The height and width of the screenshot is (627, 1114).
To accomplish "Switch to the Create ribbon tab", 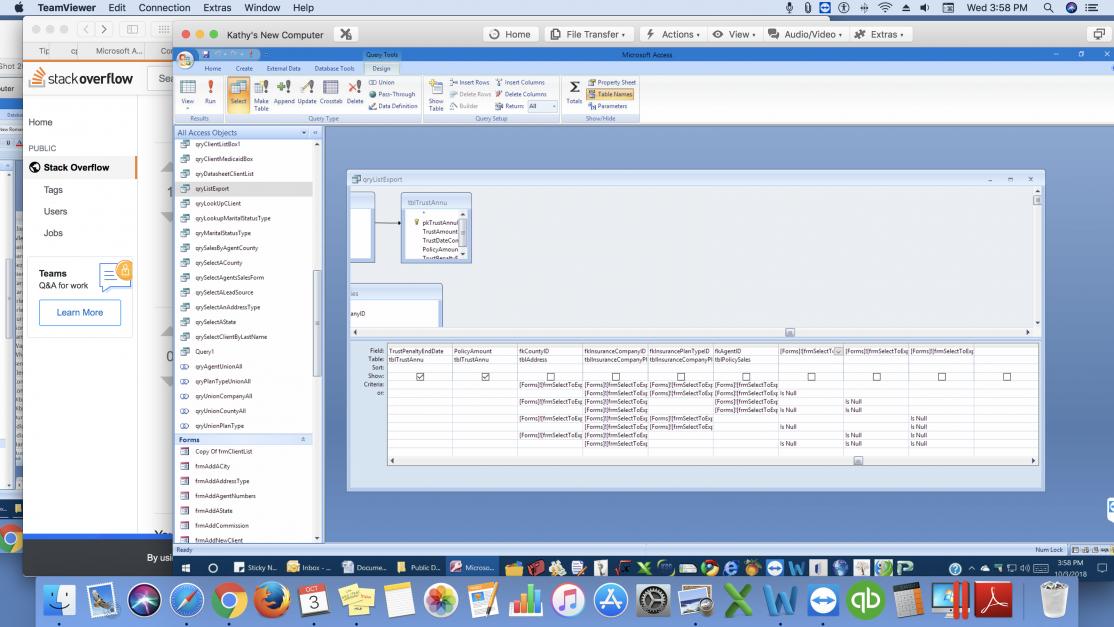I will pyautogui.click(x=244, y=69).
